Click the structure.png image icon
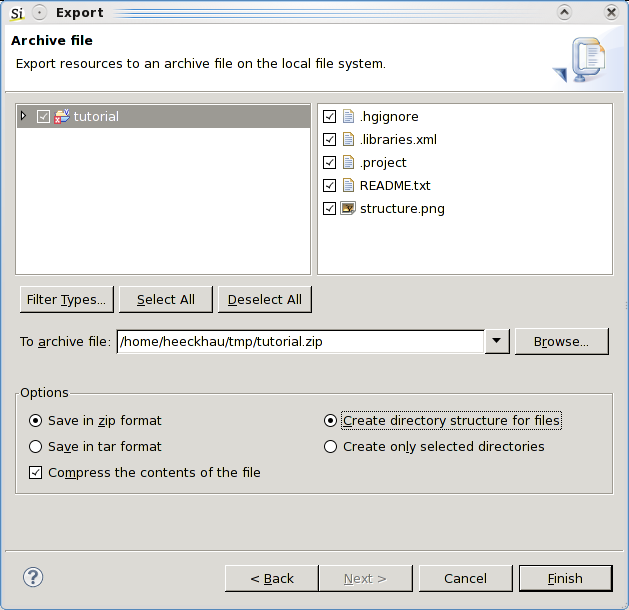Screen dimensions: 629x610 coord(348,209)
